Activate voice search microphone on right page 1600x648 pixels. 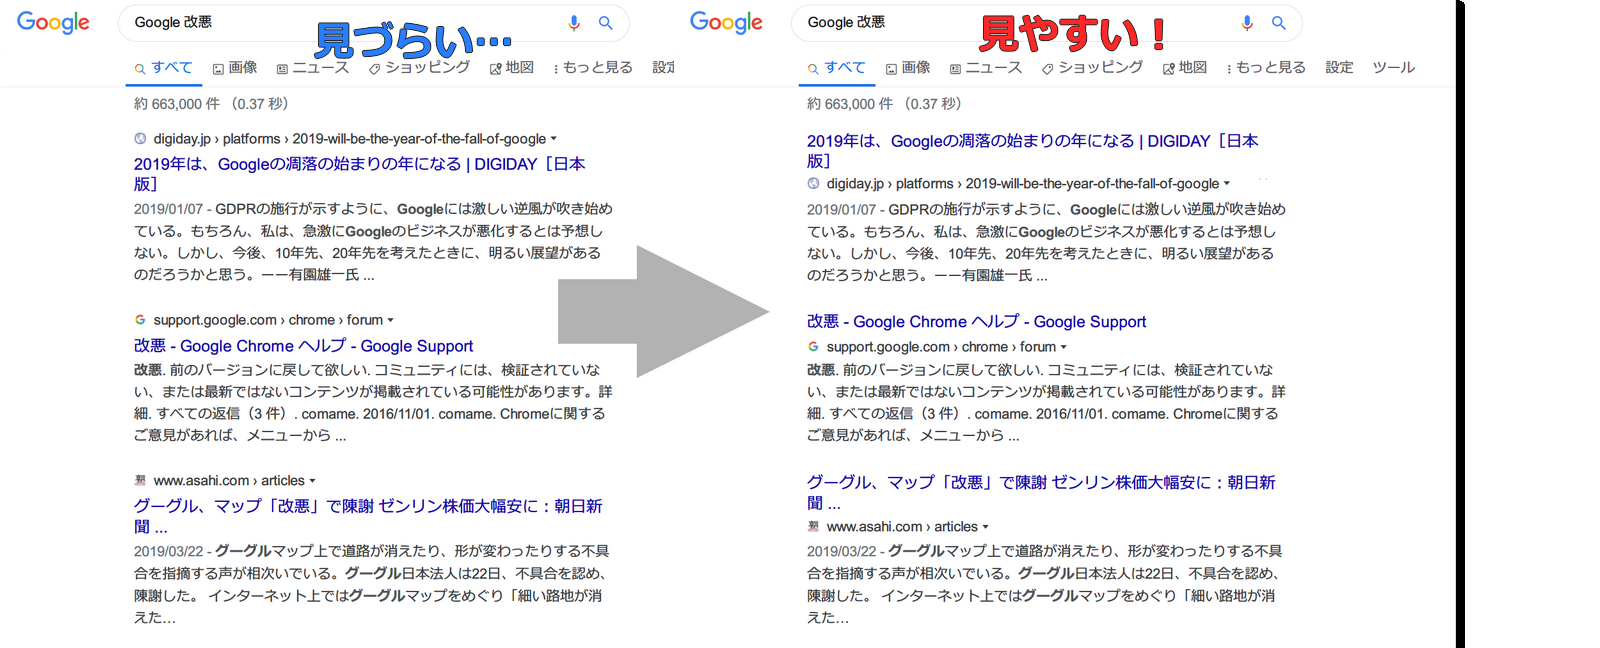pos(1247,22)
